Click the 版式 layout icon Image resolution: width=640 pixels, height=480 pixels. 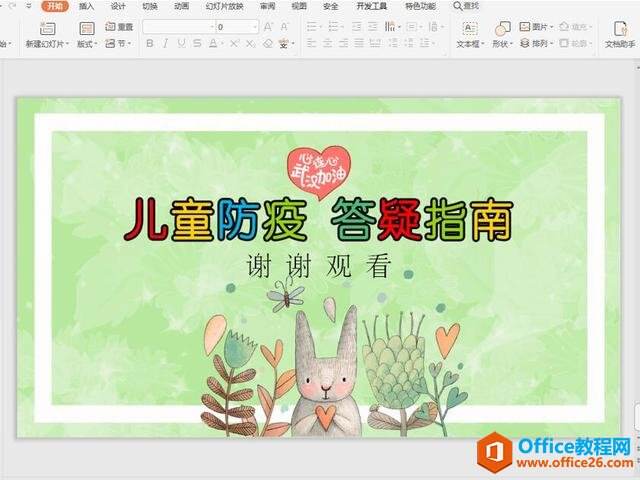point(87,29)
